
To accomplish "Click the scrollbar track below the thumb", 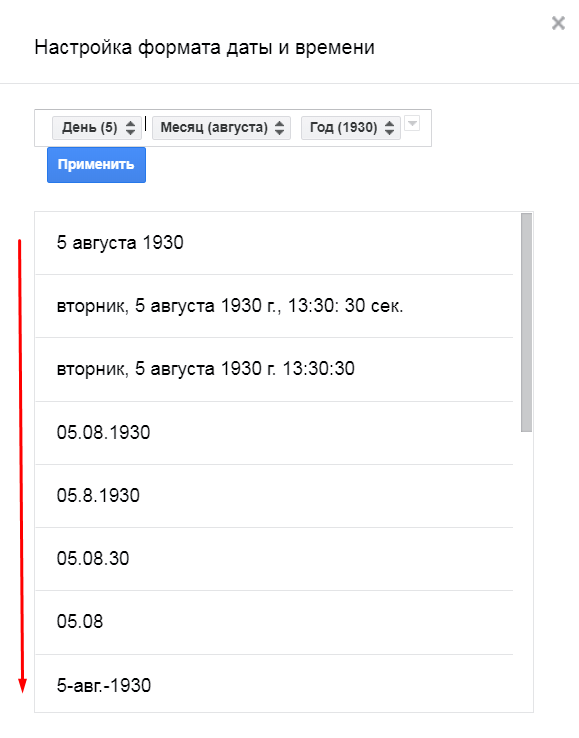I will [526, 570].
